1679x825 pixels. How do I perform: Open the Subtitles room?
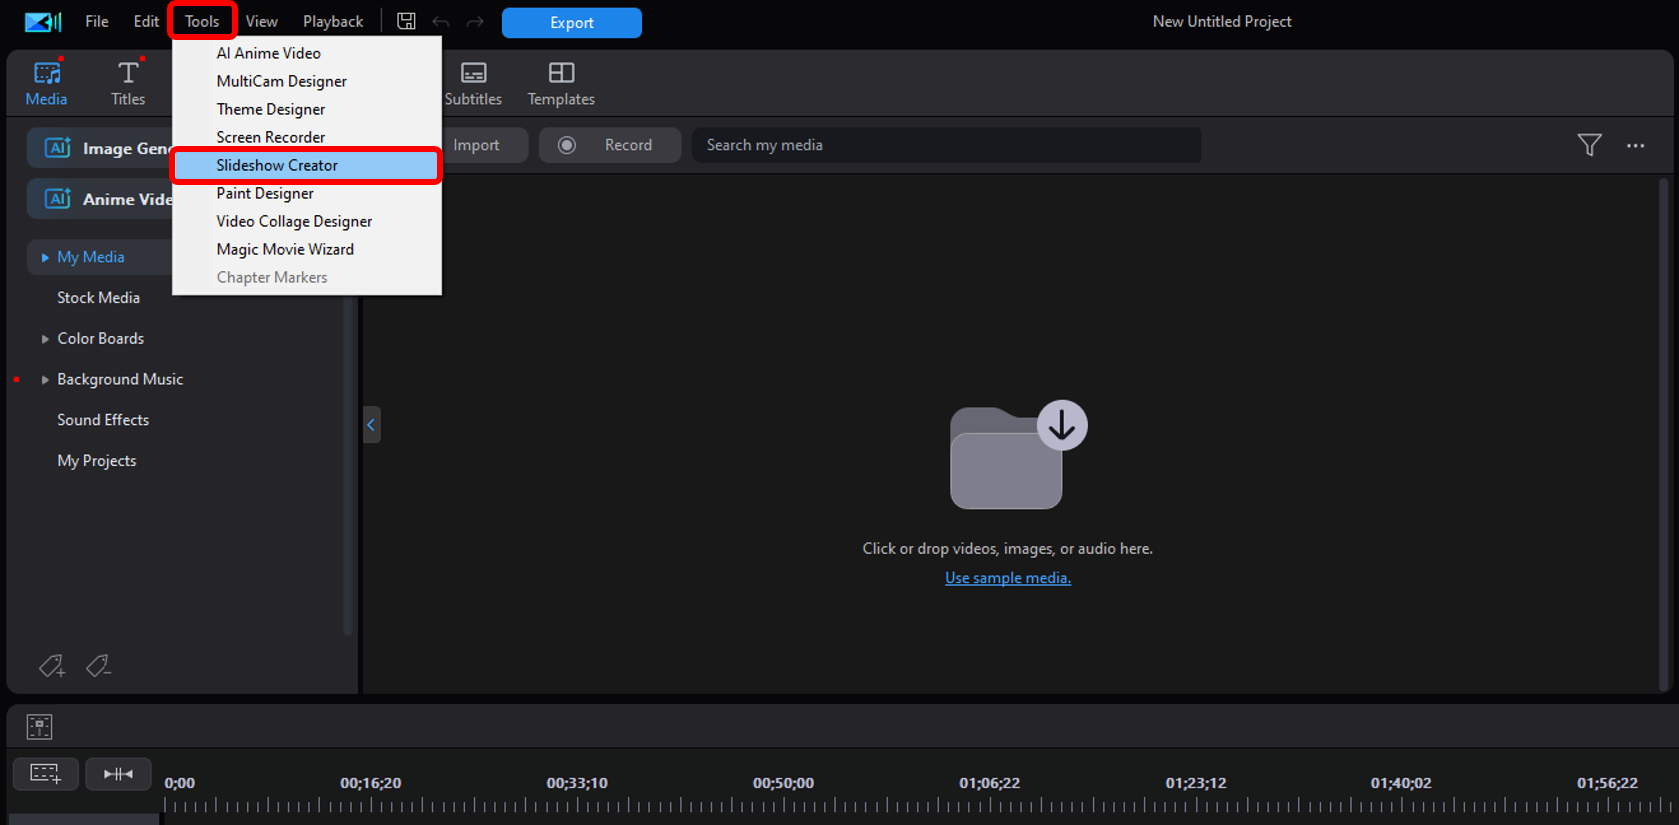(x=473, y=83)
